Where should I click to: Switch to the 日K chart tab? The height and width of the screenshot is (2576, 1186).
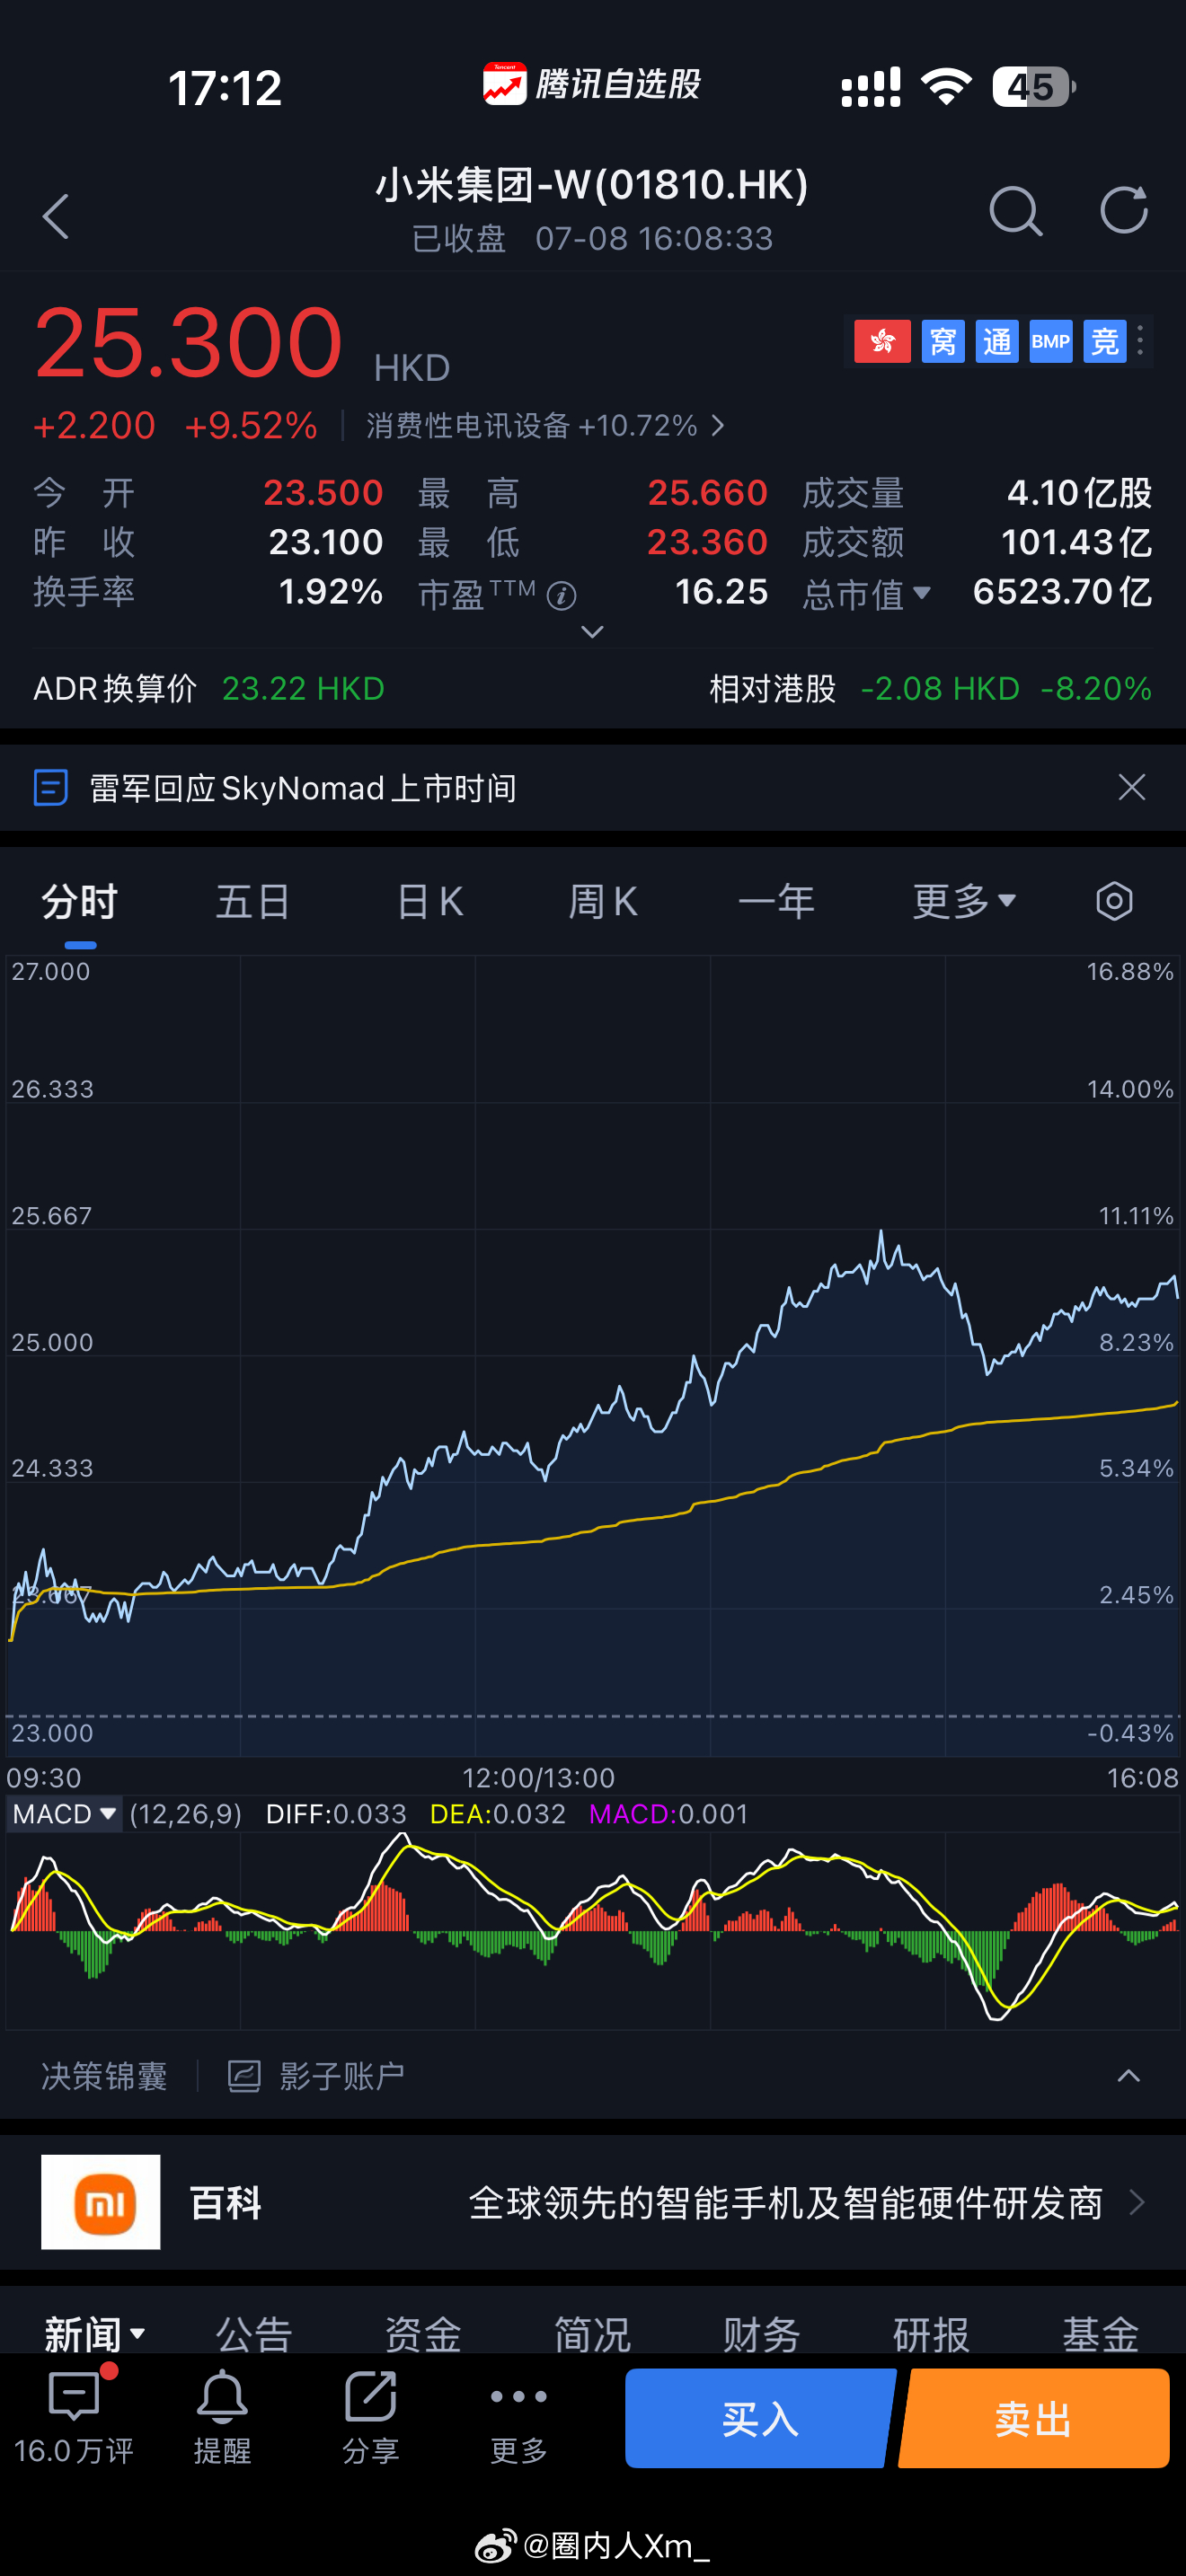click(430, 902)
